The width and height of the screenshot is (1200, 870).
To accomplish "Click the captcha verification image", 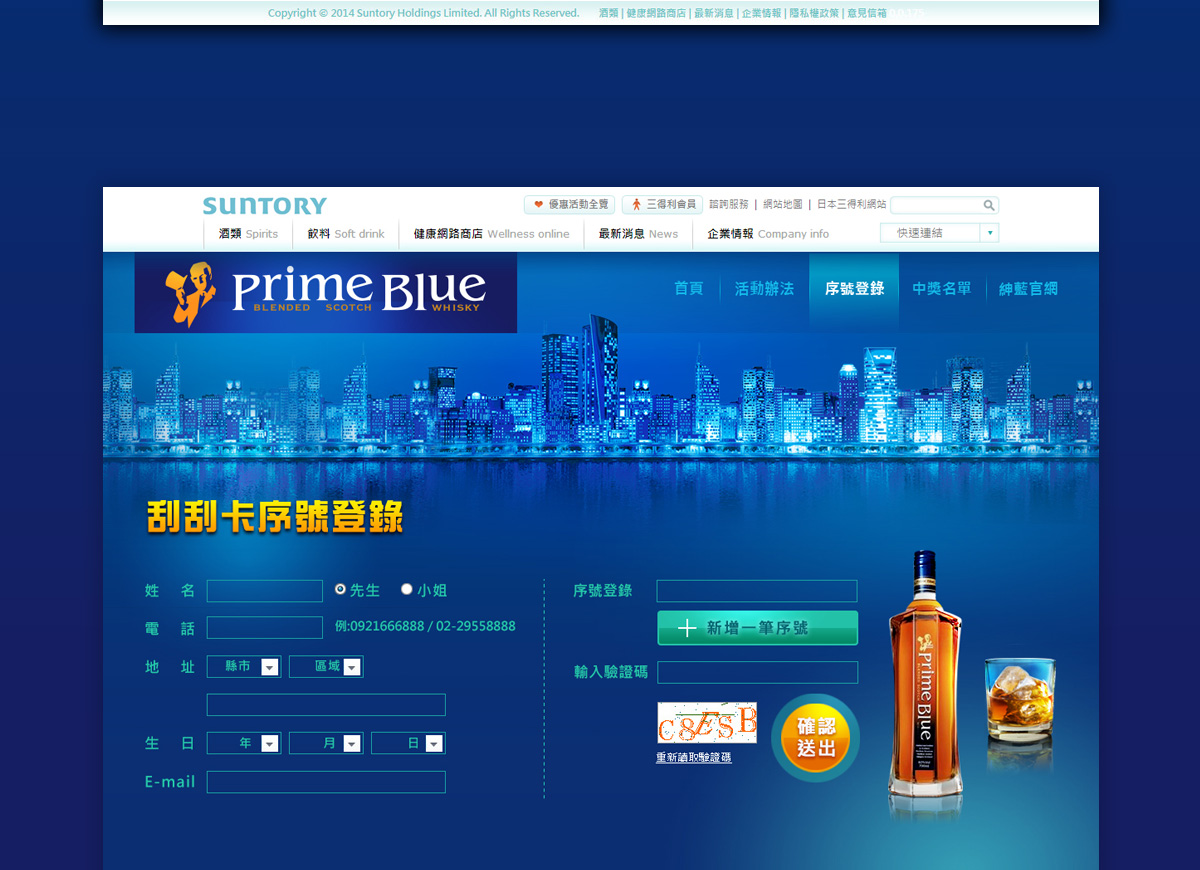I will click(x=707, y=722).
